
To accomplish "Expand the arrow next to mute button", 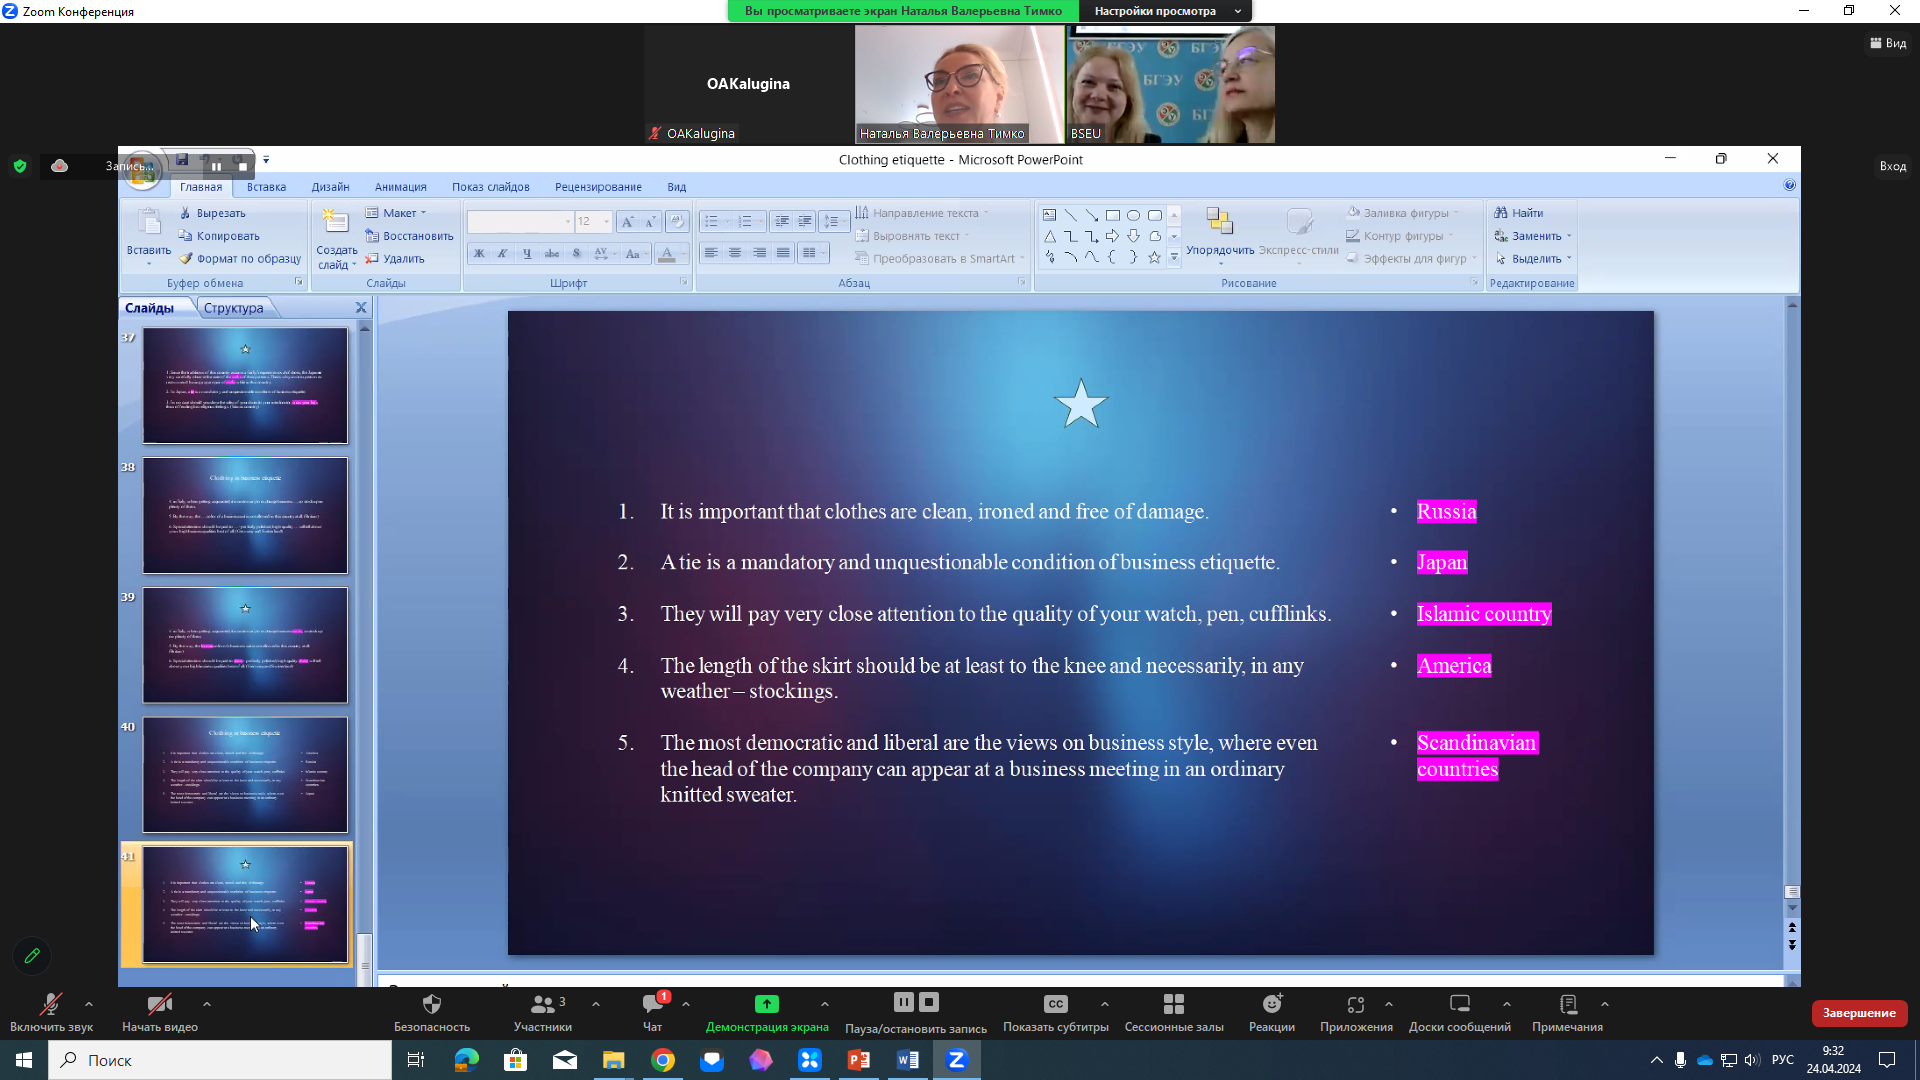I will (x=89, y=1004).
